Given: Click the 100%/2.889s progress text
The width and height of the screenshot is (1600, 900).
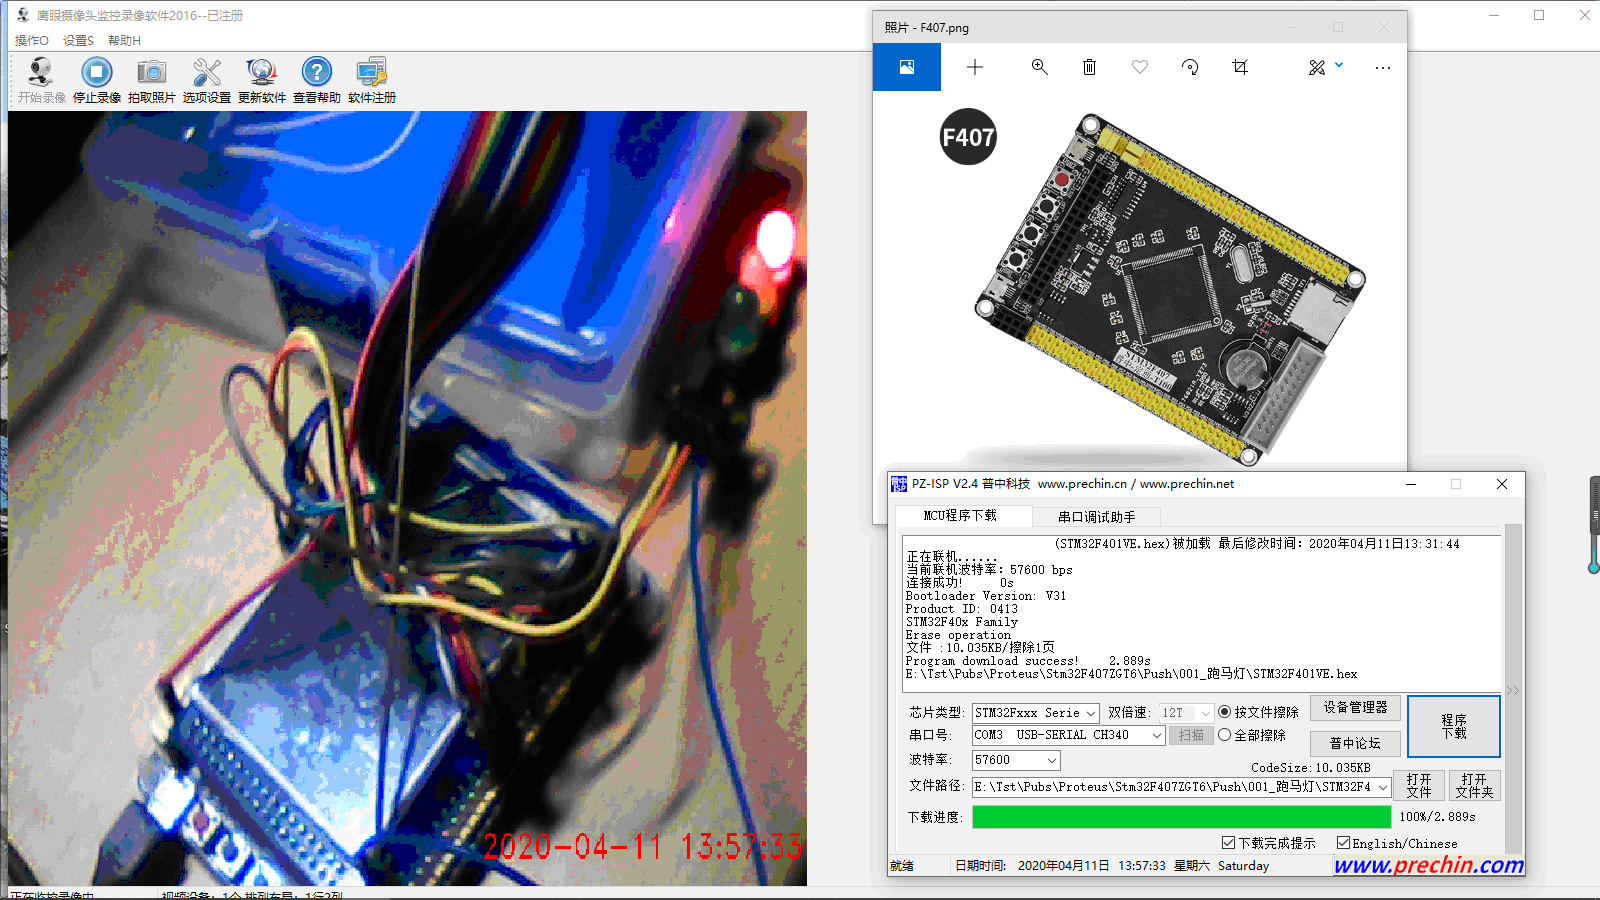Looking at the screenshot, I should [1437, 817].
